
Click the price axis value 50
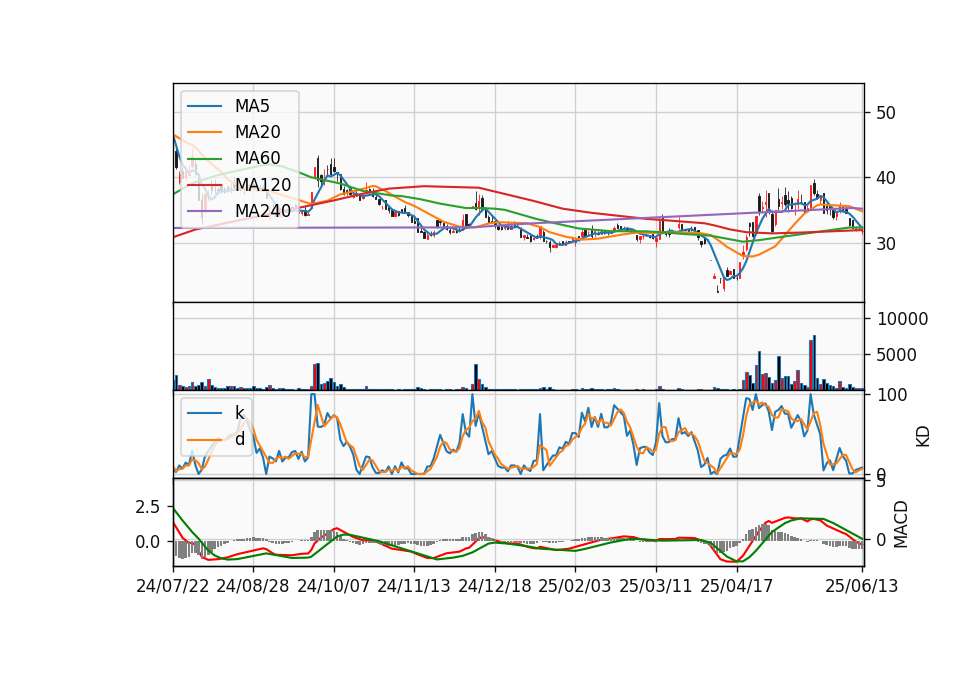tap(886, 113)
